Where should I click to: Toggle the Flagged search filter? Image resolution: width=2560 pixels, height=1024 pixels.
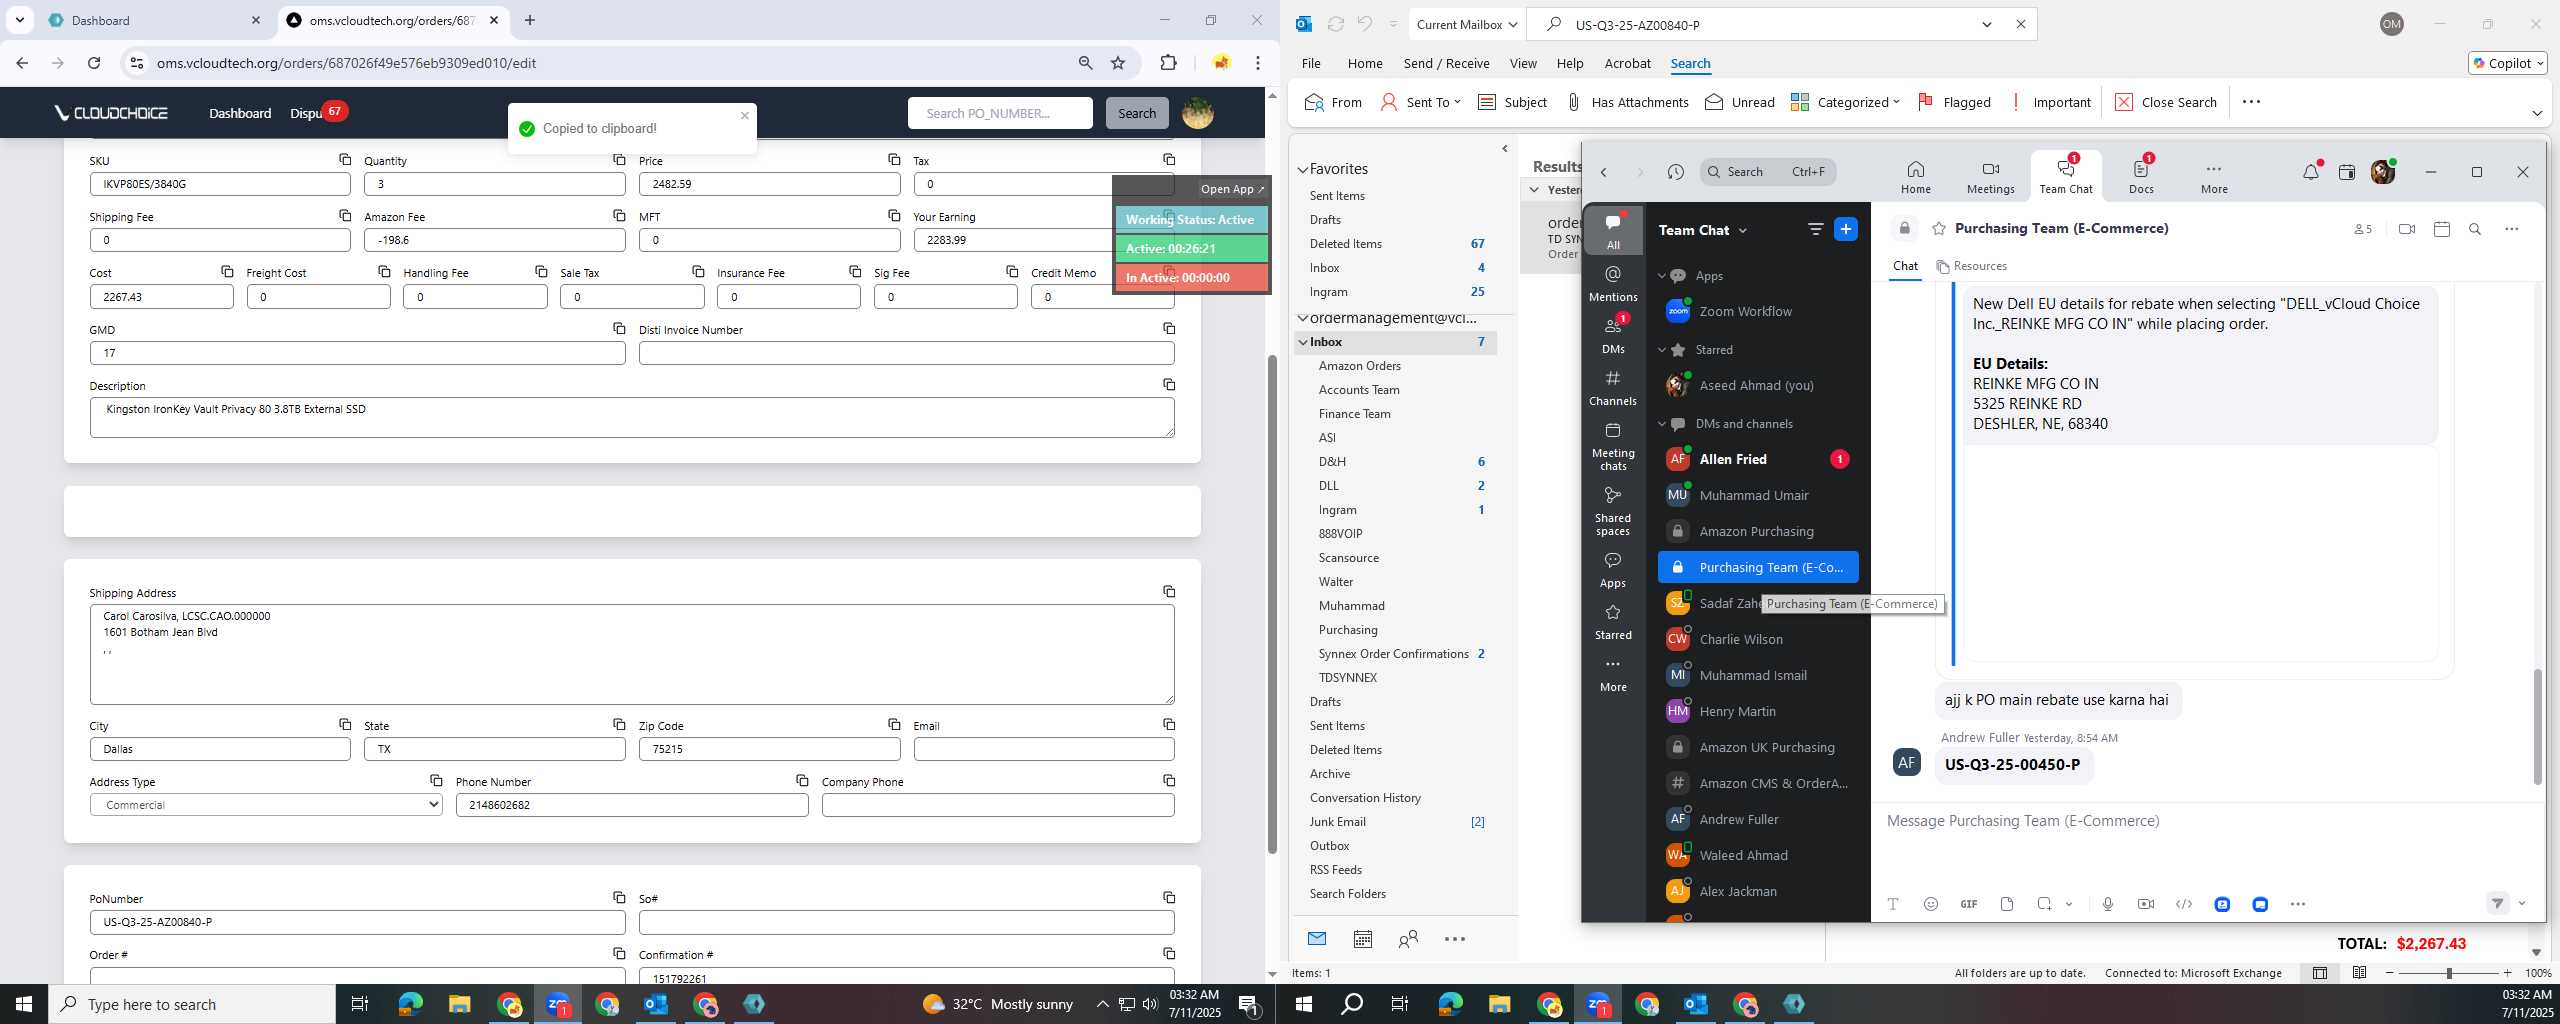1954,102
